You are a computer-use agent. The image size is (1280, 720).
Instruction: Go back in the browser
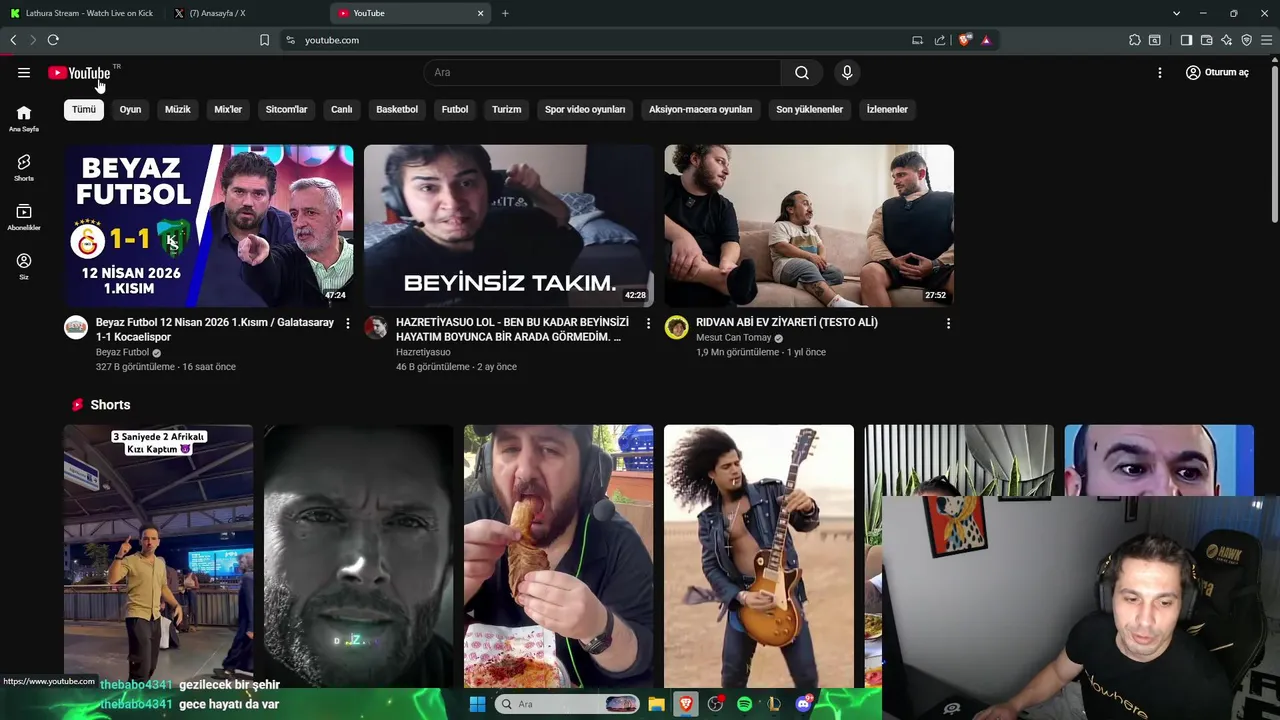pyautogui.click(x=13, y=40)
